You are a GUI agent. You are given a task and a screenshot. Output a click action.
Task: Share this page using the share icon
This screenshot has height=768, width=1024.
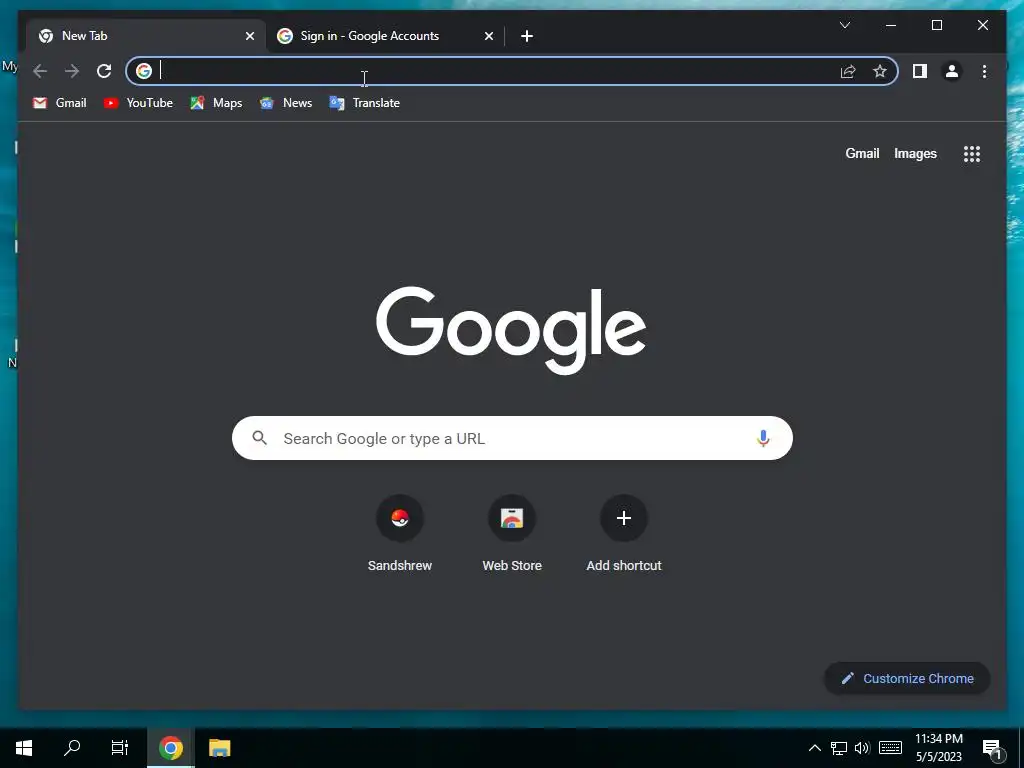[x=848, y=71]
